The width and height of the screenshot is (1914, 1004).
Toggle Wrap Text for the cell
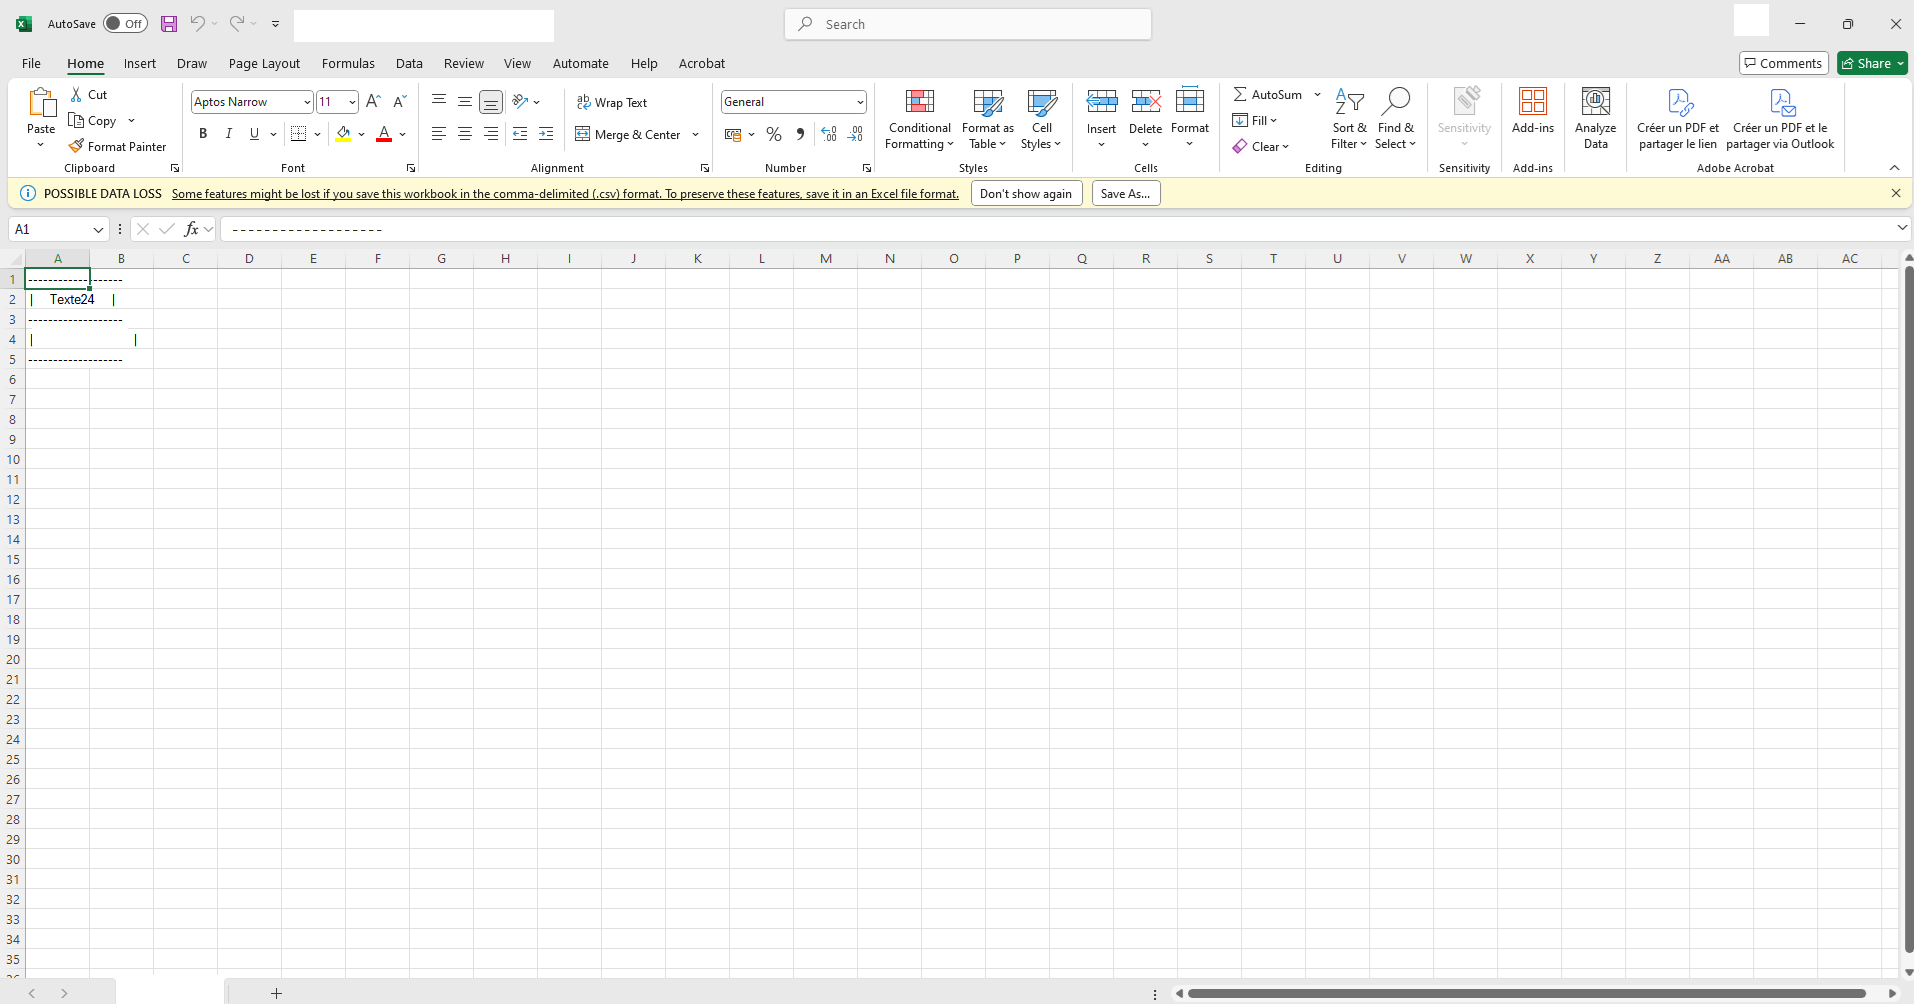(612, 102)
